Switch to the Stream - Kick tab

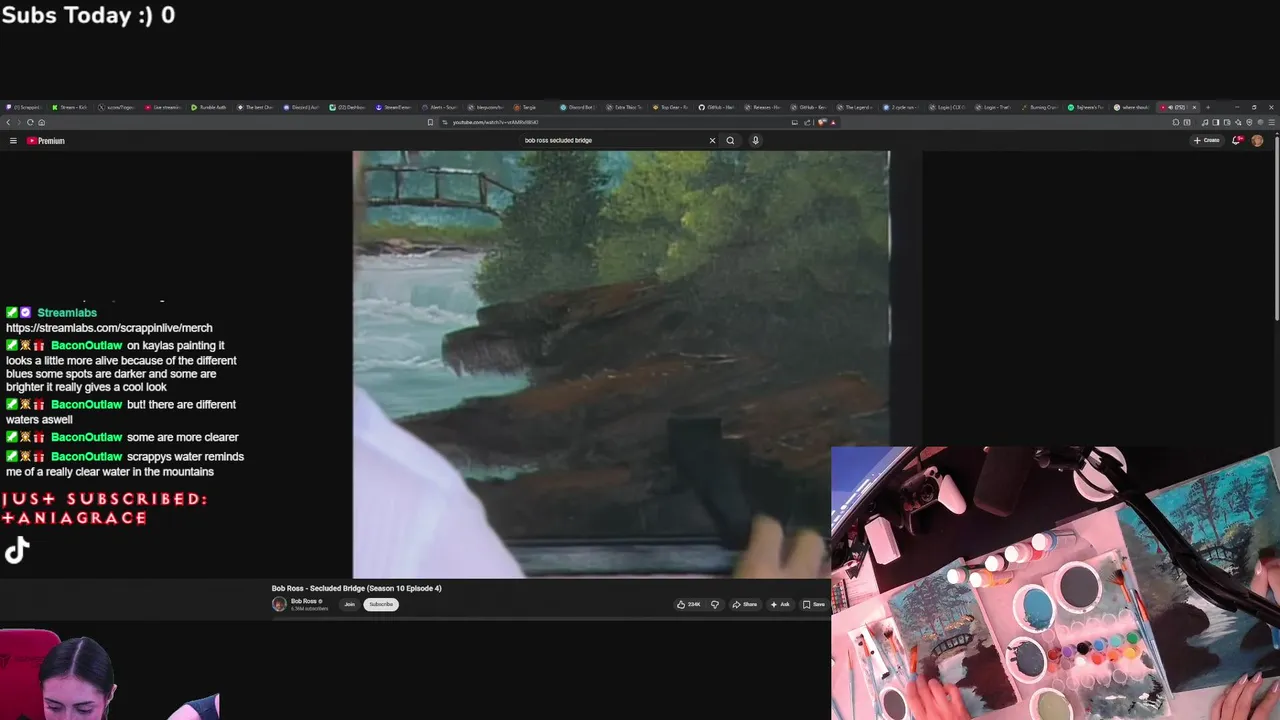click(70, 107)
